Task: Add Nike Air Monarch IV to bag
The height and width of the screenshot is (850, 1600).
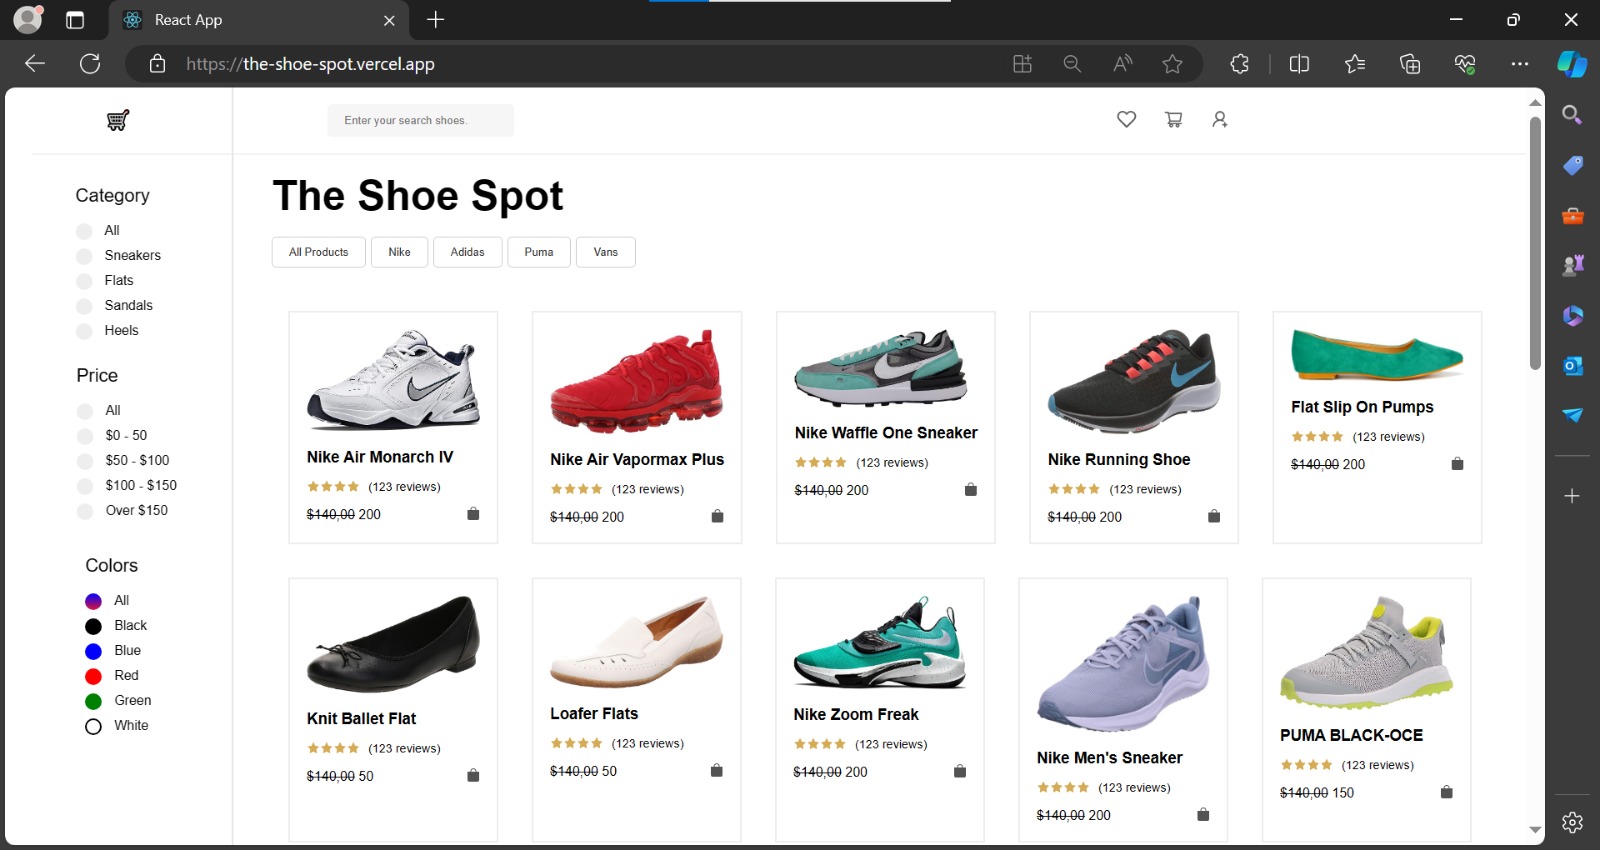Action: point(473,514)
